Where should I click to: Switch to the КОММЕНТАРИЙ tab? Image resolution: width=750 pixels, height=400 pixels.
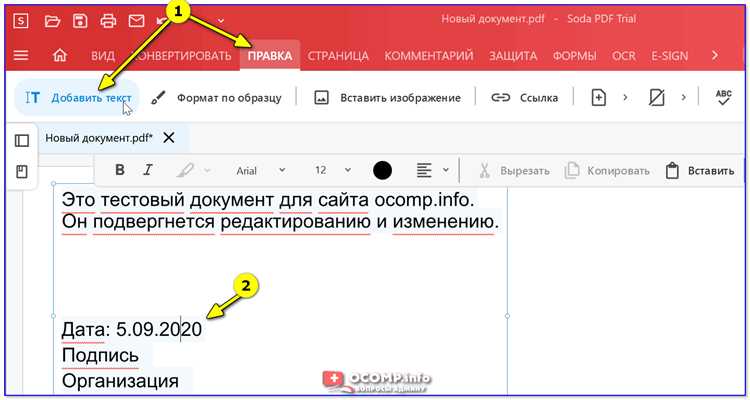[429, 56]
